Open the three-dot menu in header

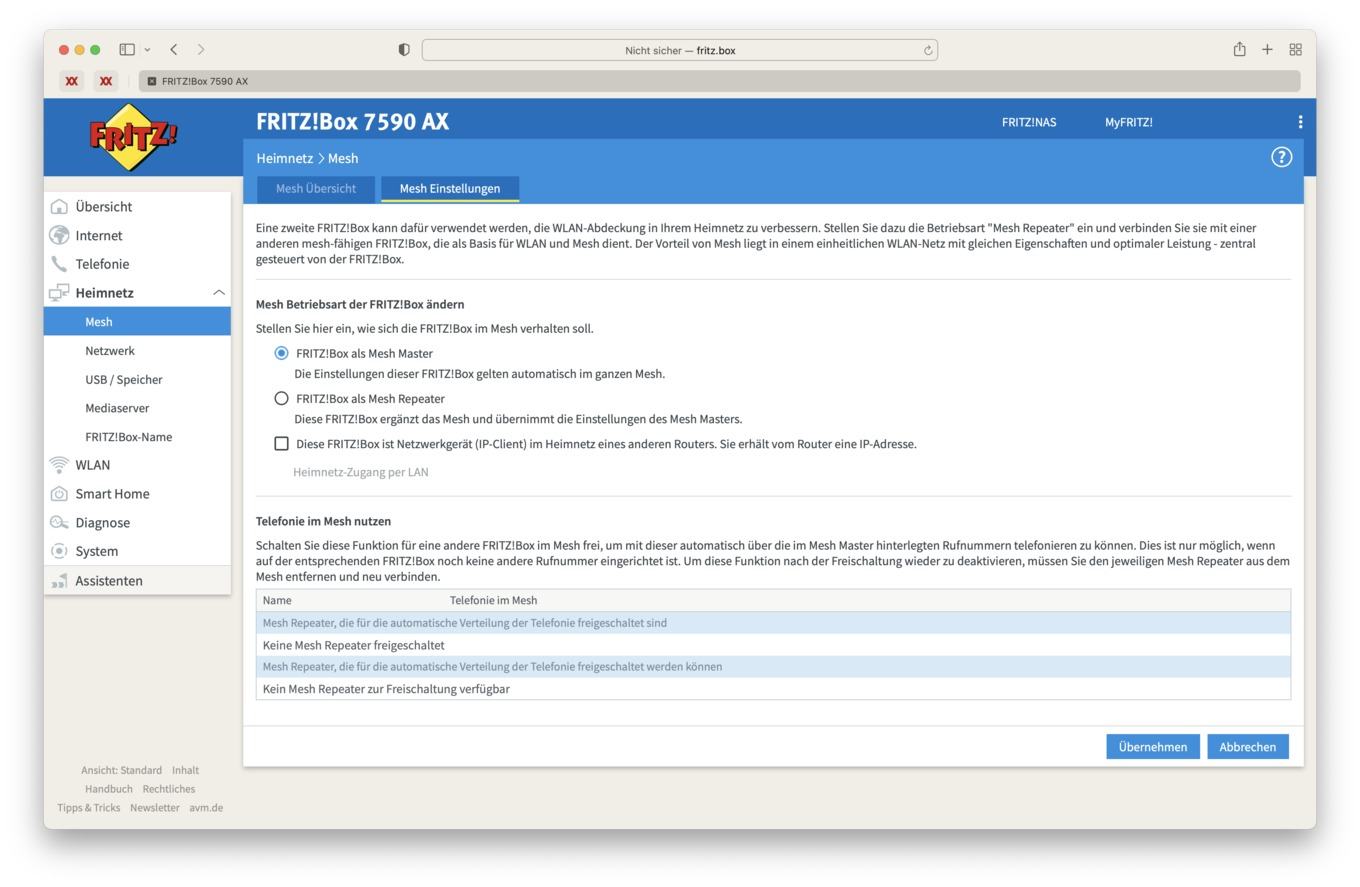(1300, 122)
